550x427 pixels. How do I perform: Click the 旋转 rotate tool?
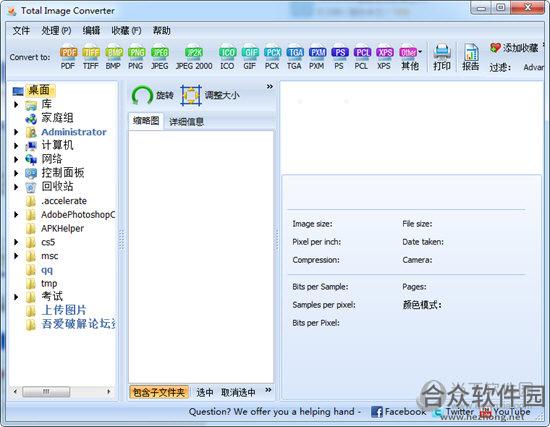(152, 95)
